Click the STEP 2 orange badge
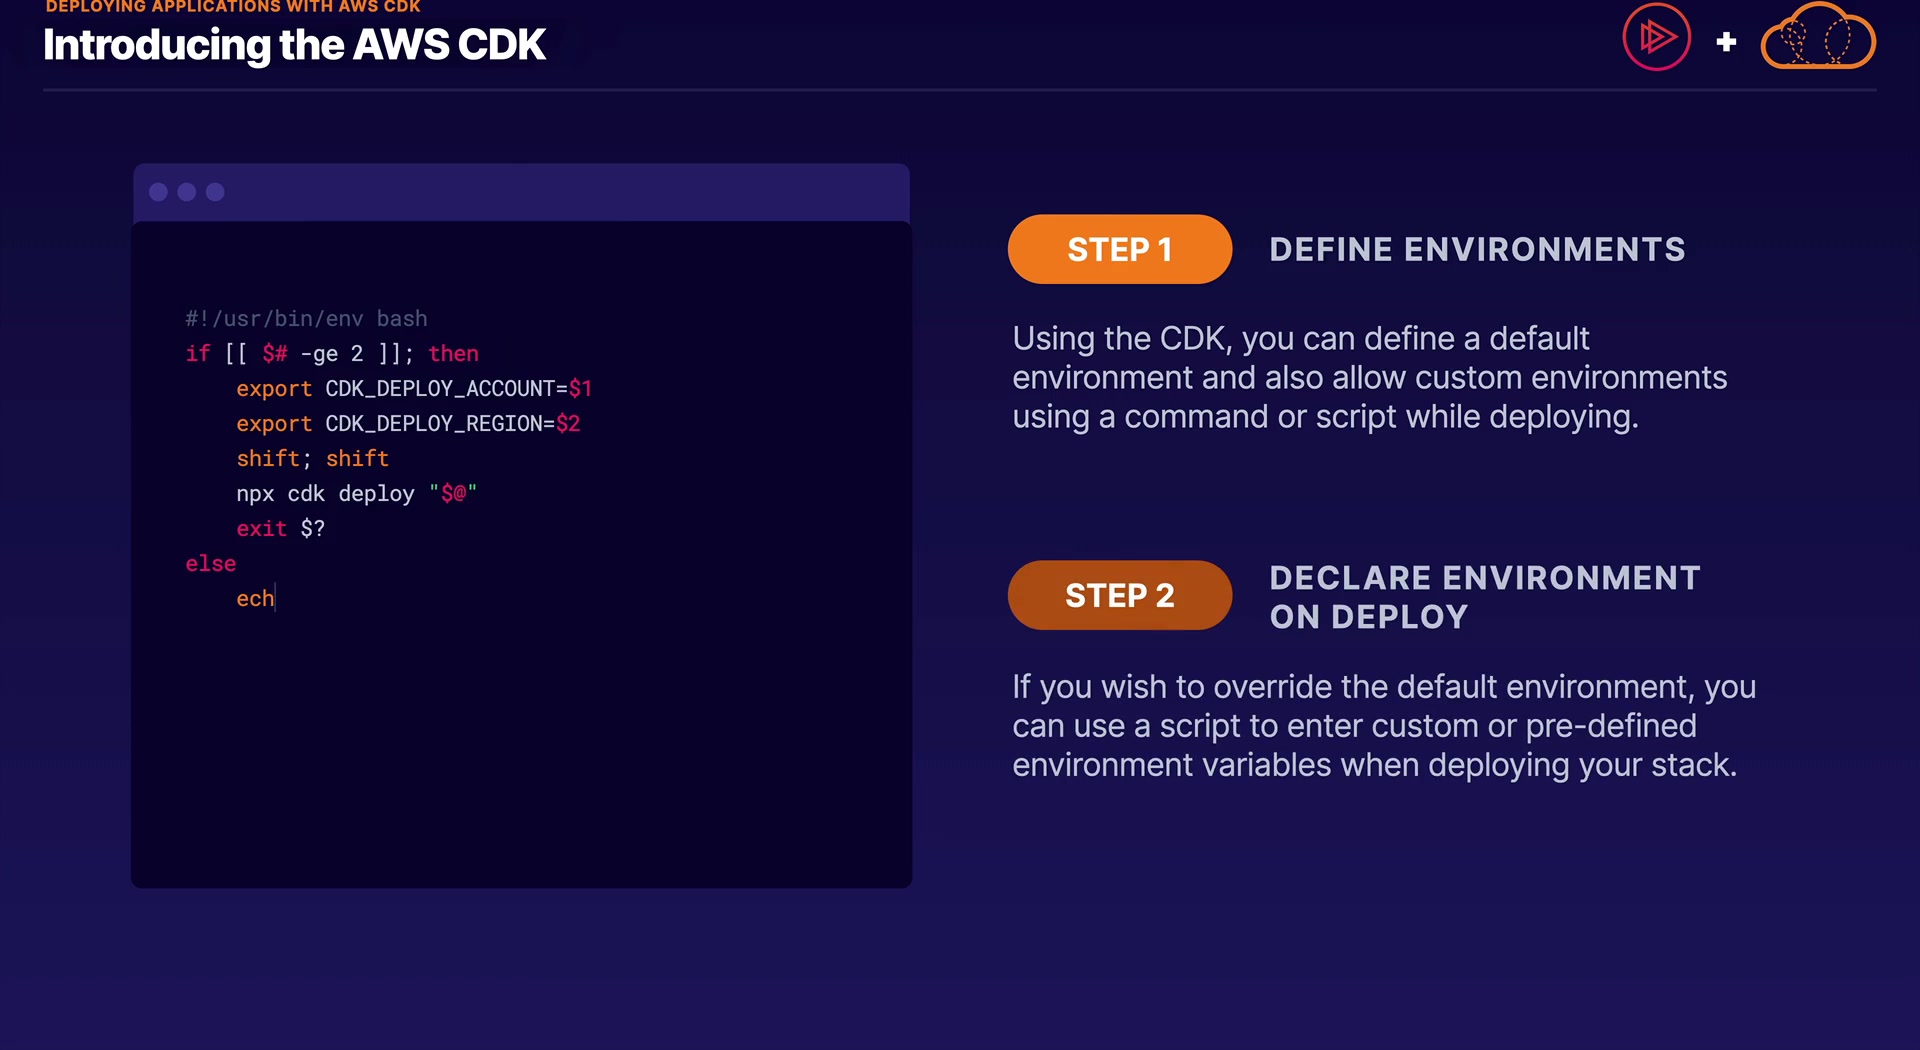 pyautogui.click(x=1119, y=595)
